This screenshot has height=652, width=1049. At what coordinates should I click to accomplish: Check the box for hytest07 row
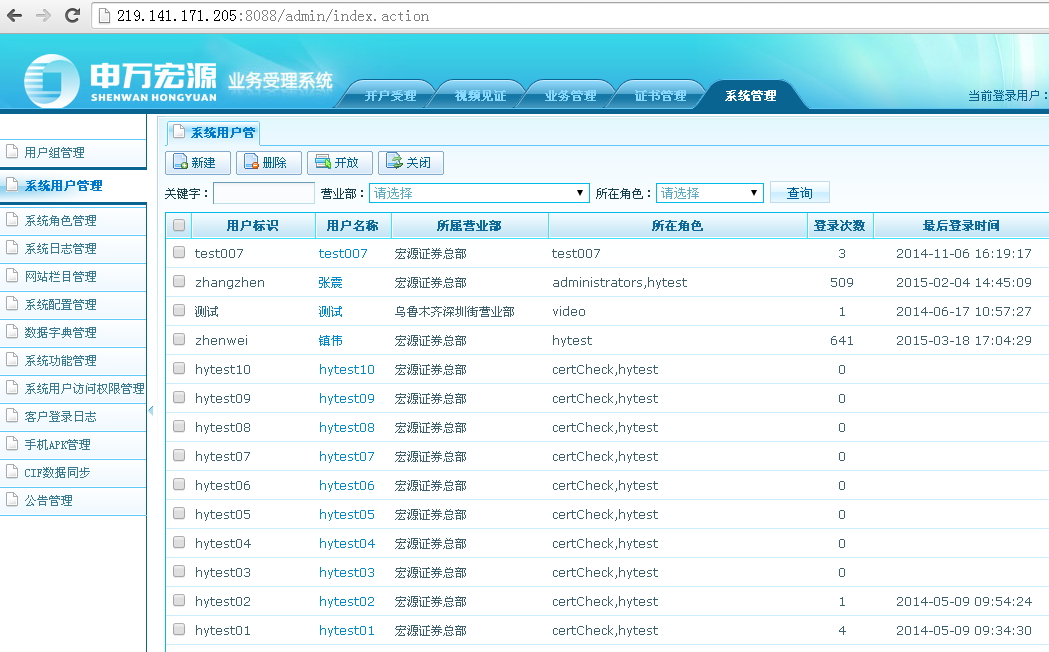point(179,455)
